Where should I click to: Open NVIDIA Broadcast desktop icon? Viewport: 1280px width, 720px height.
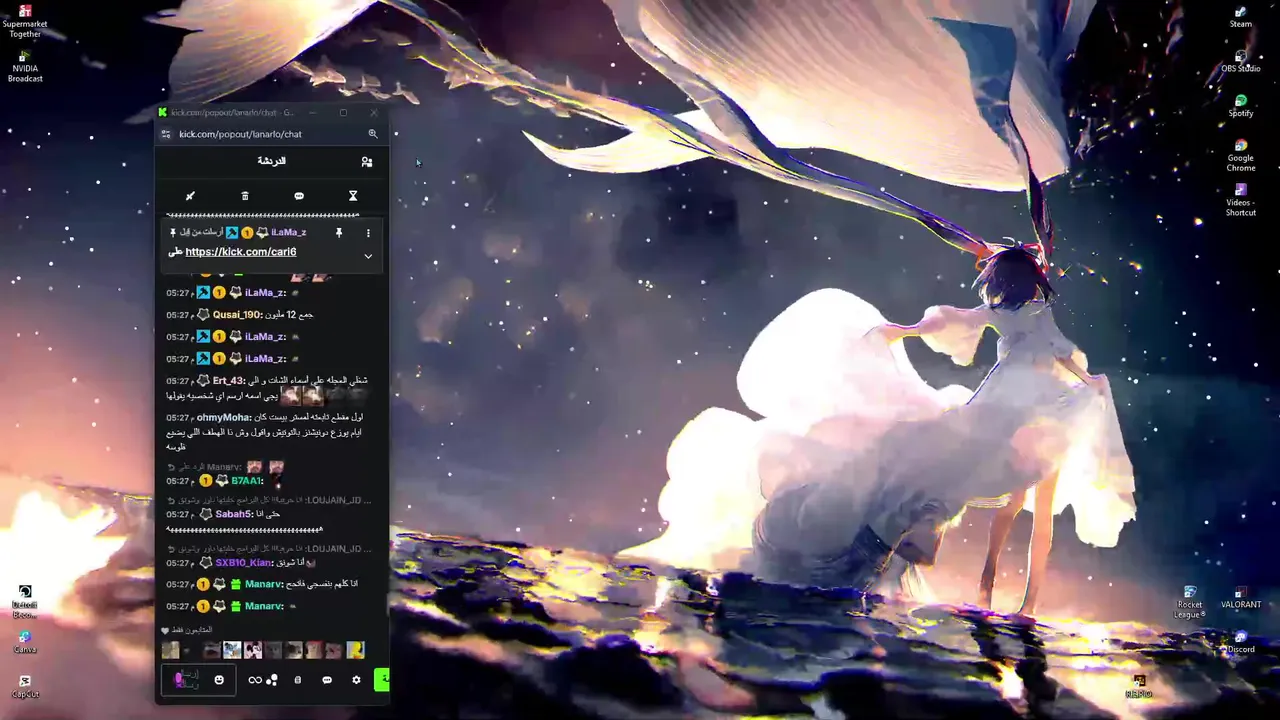click(x=25, y=66)
